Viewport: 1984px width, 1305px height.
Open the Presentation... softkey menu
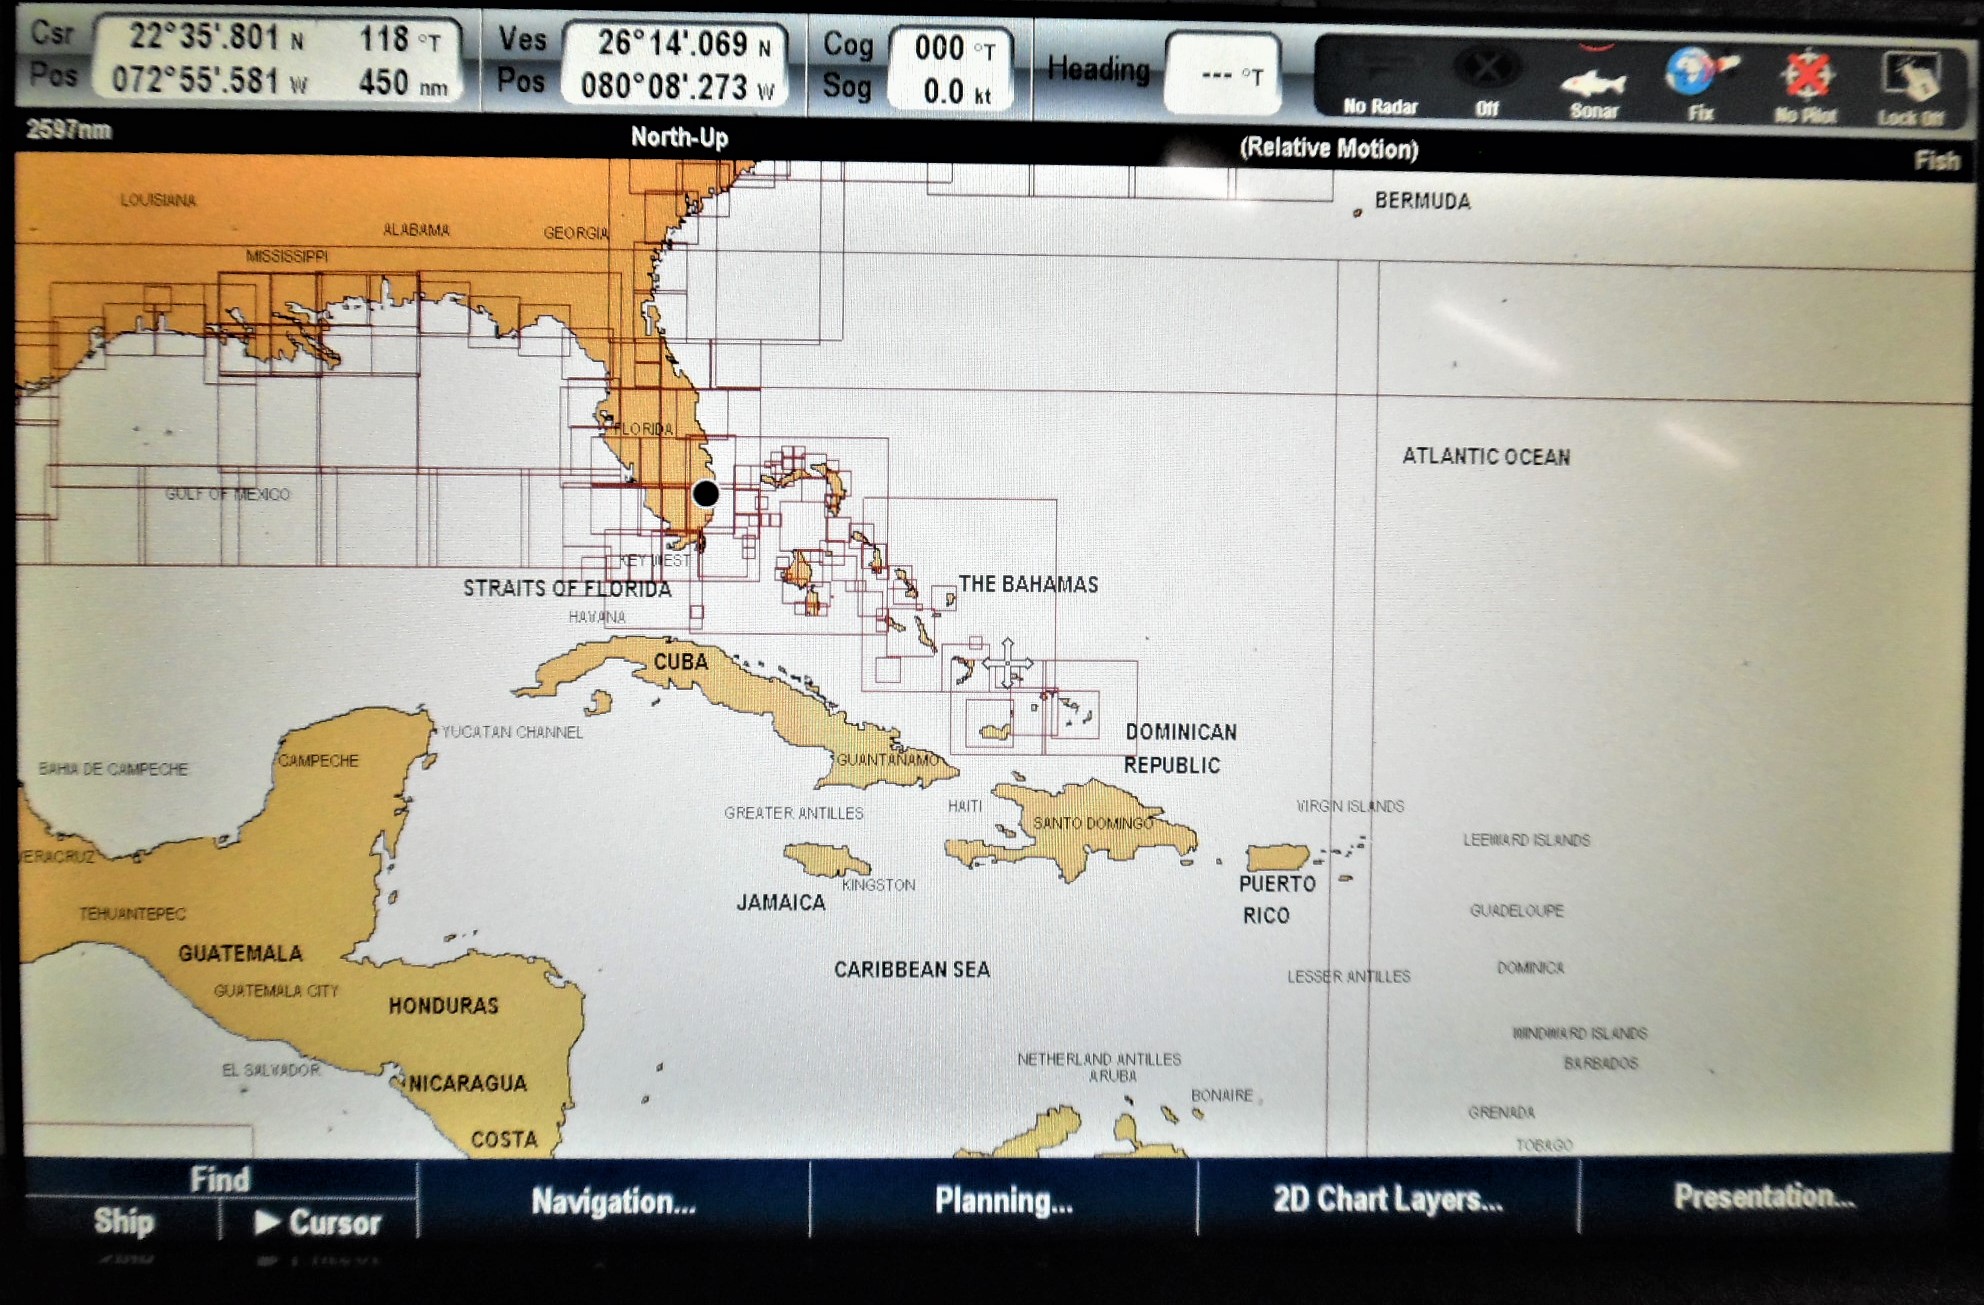1764,1196
